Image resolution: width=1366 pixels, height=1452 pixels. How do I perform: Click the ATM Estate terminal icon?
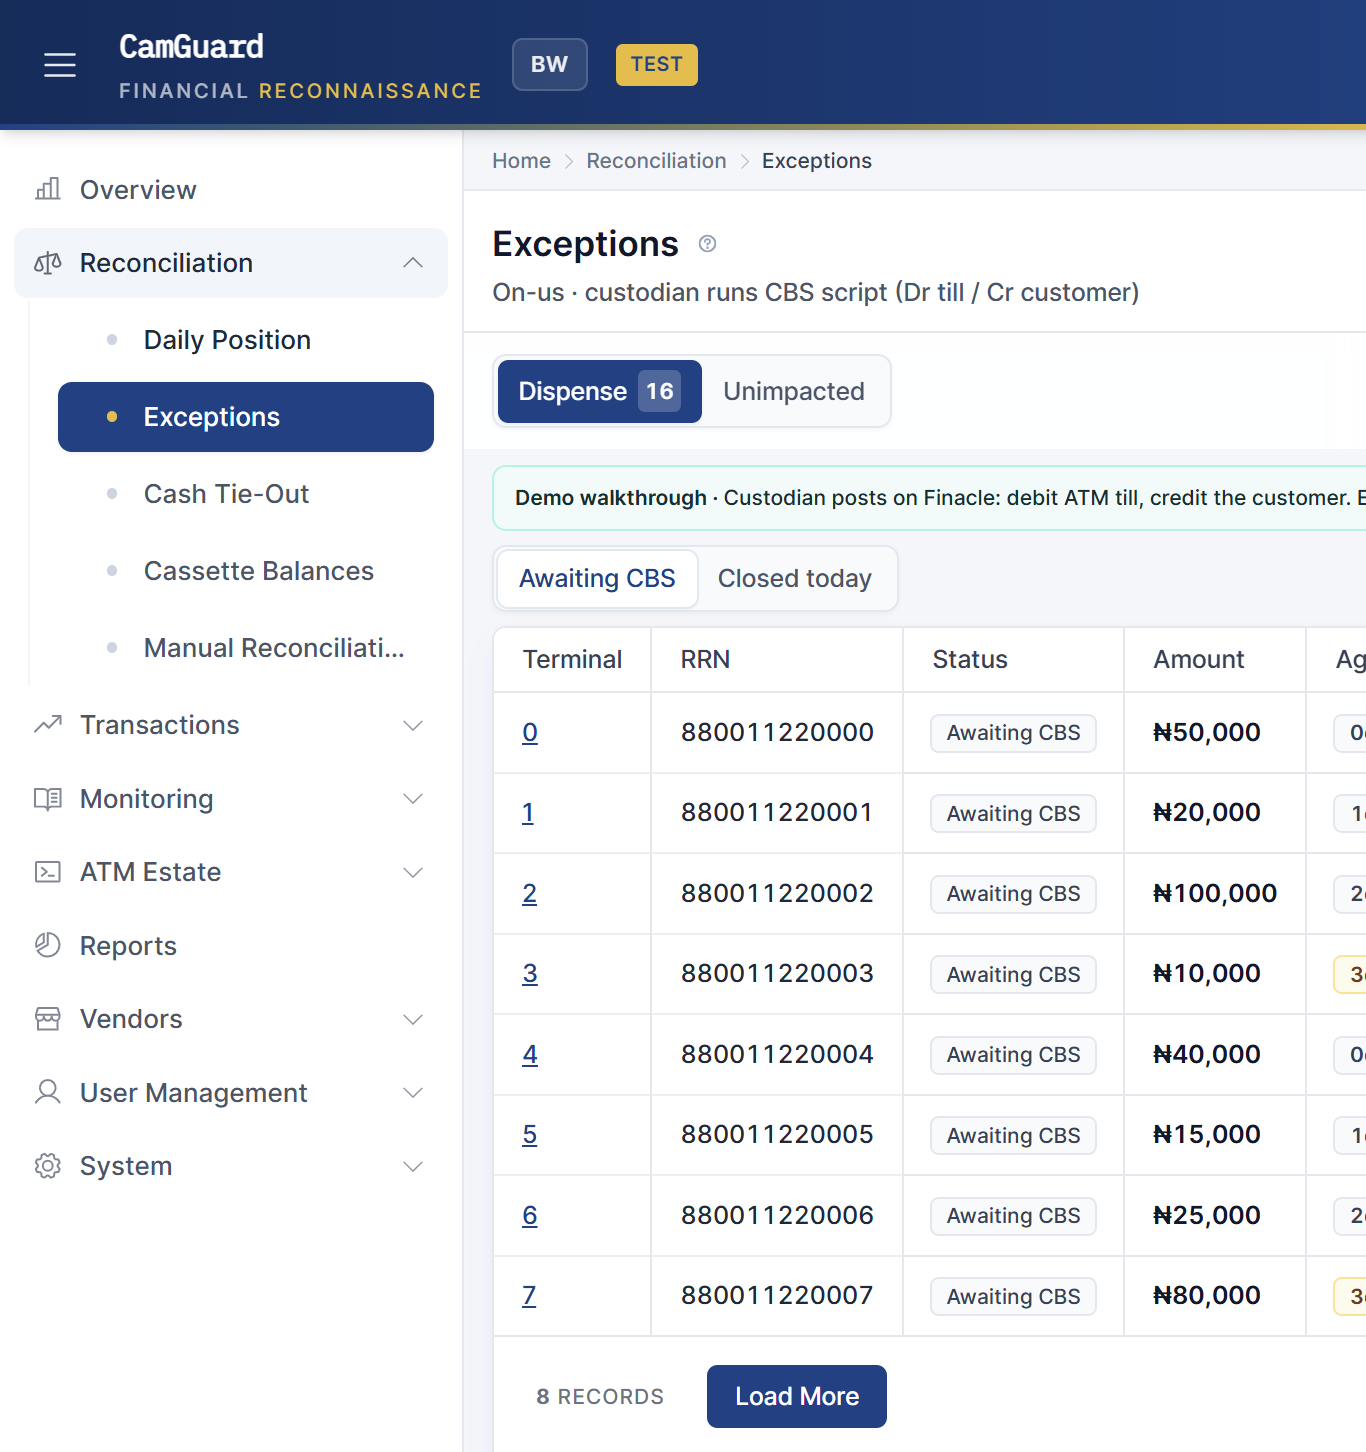click(48, 872)
